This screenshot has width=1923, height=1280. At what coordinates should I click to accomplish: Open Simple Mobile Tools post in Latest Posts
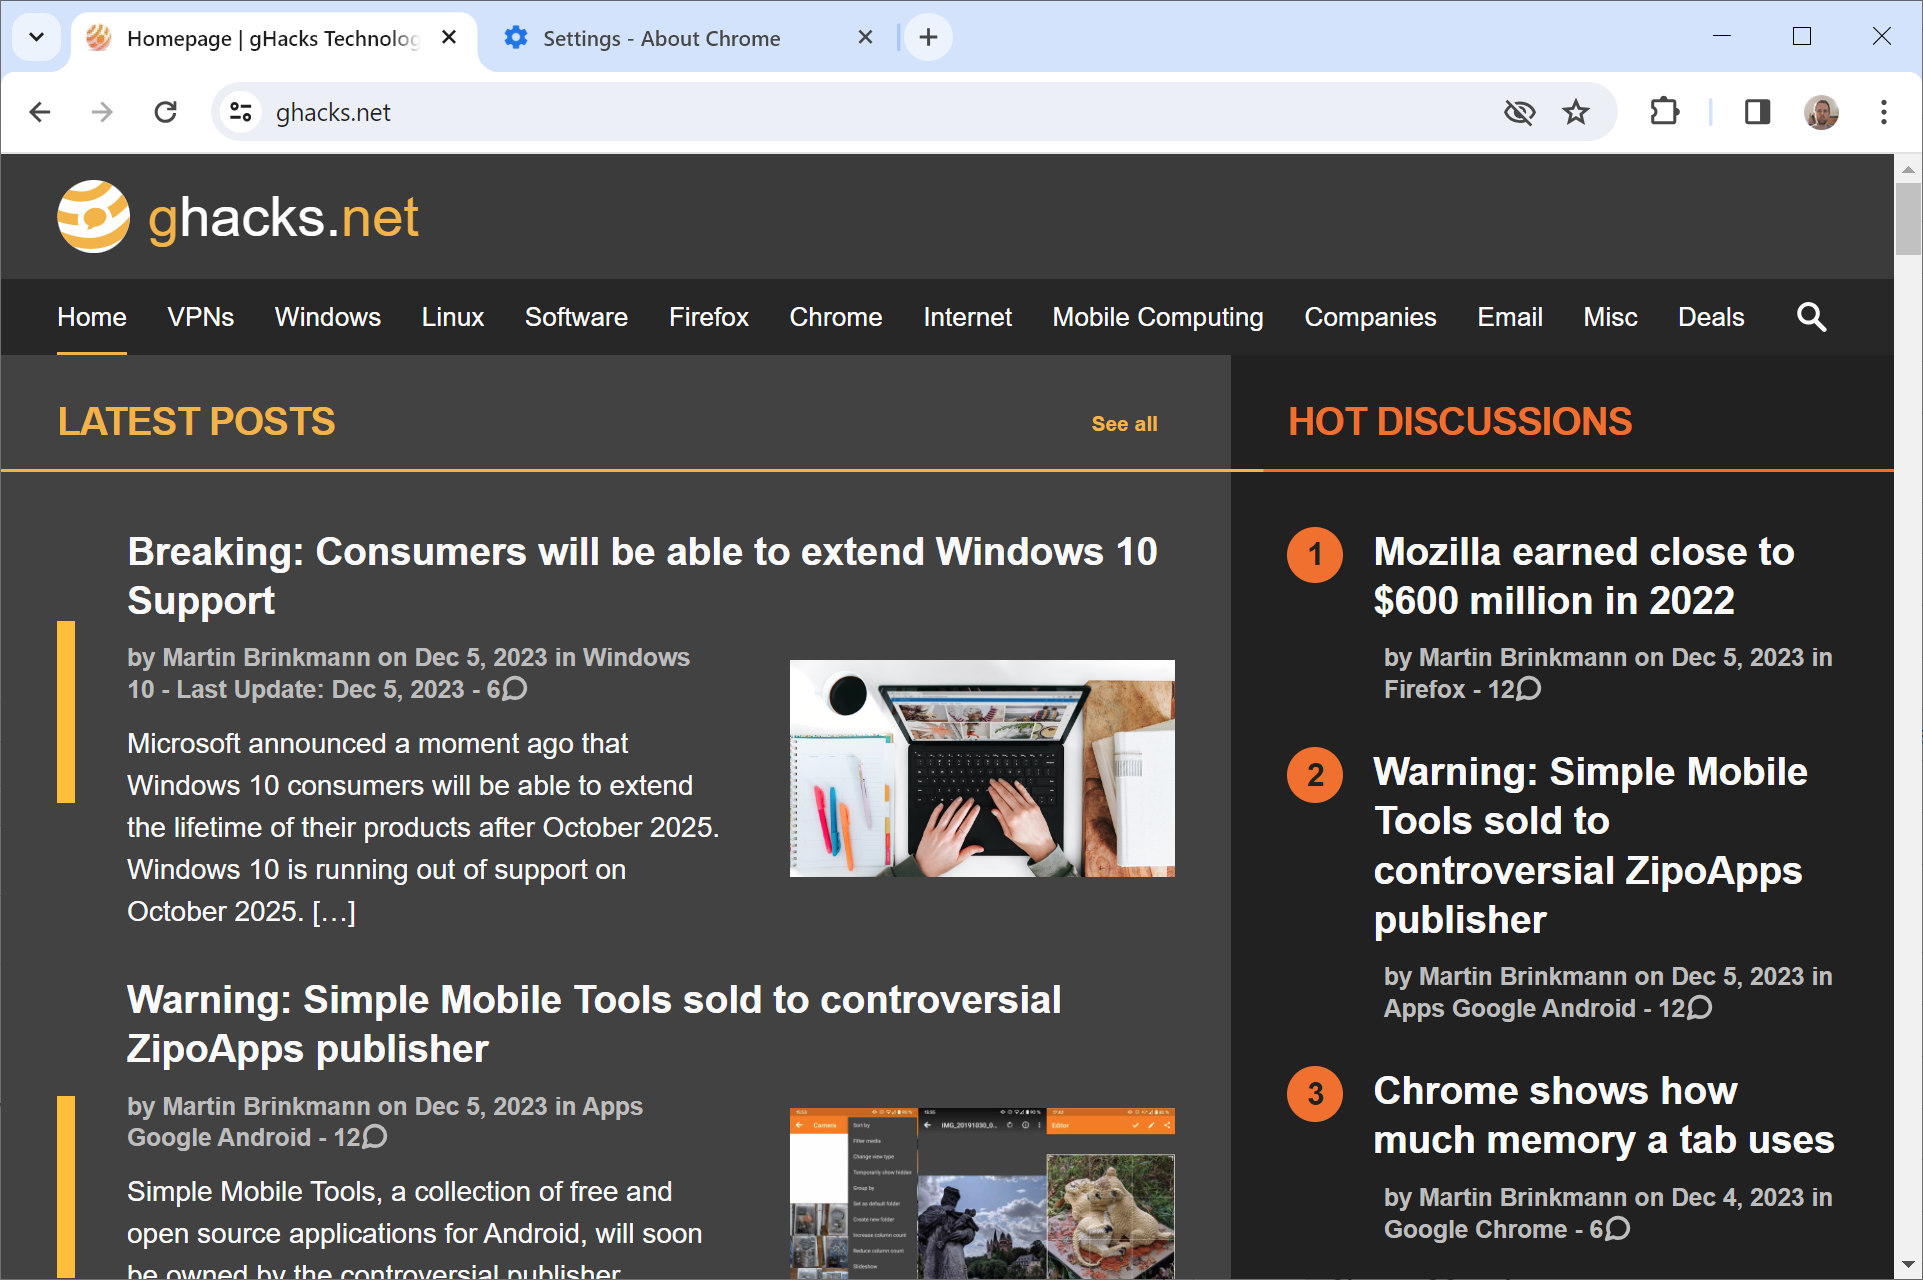(x=594, y=1024)
